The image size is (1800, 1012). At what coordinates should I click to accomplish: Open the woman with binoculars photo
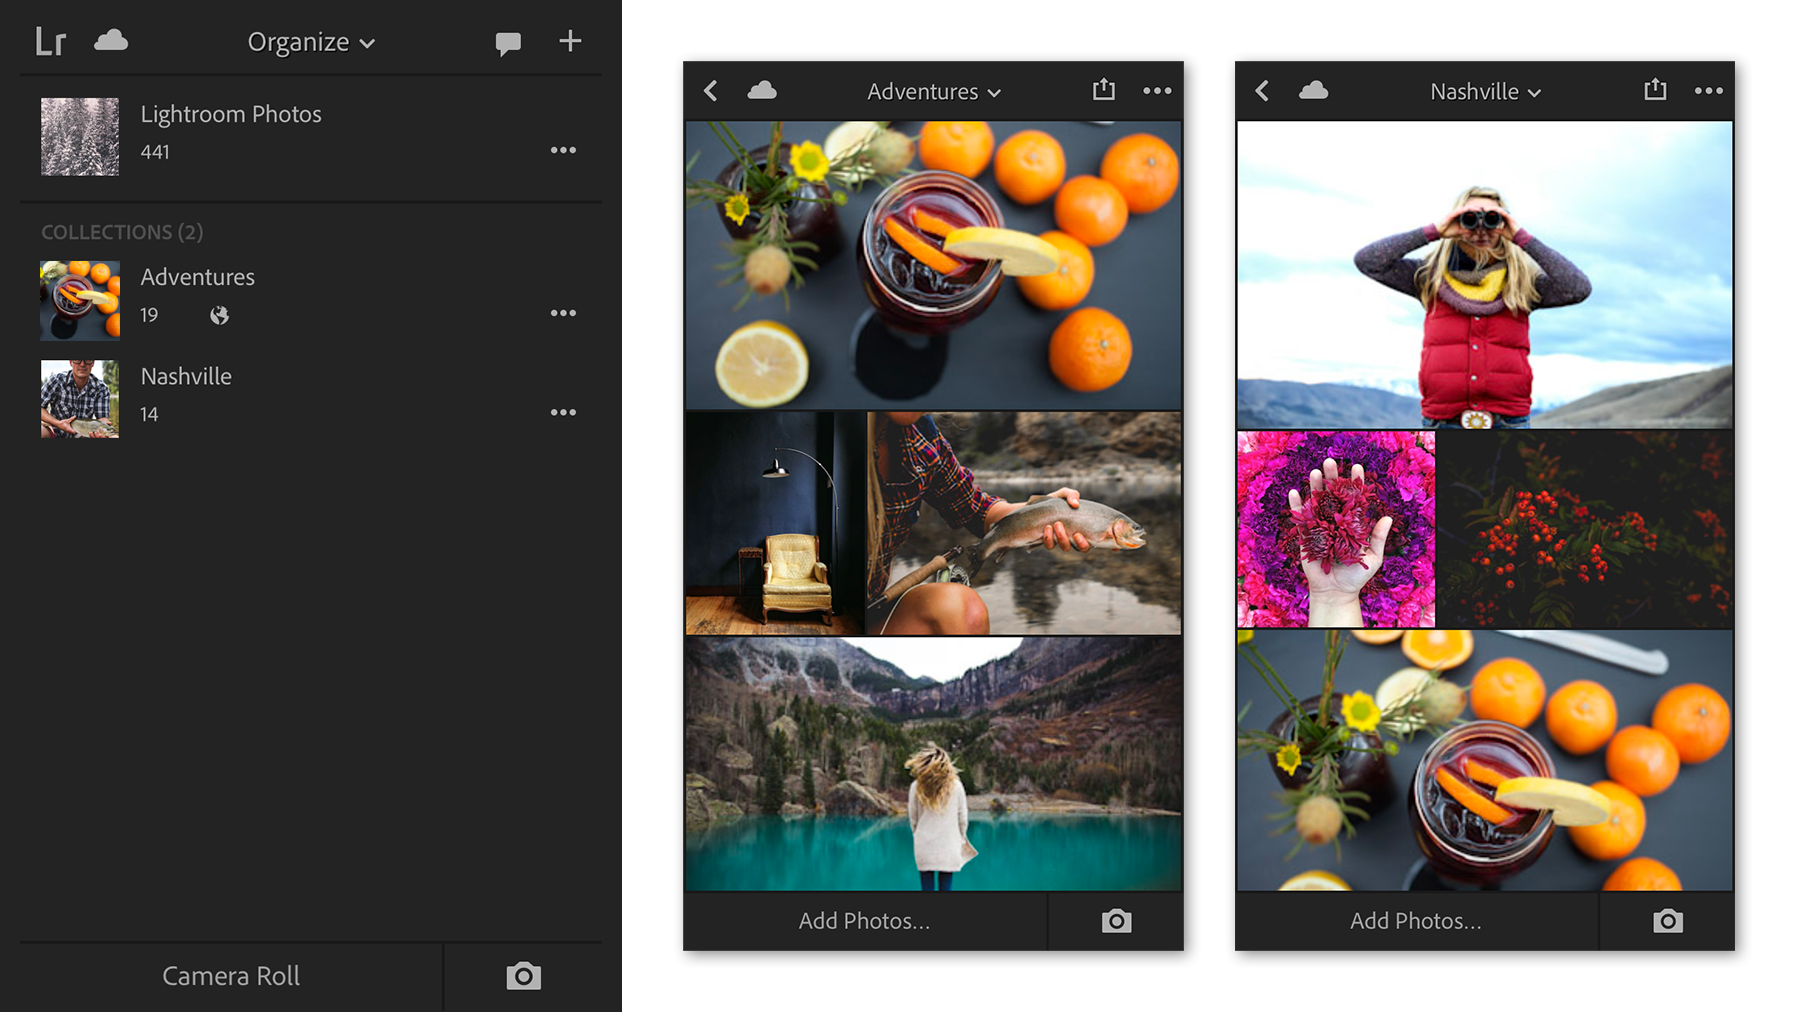click(1484, 275)
